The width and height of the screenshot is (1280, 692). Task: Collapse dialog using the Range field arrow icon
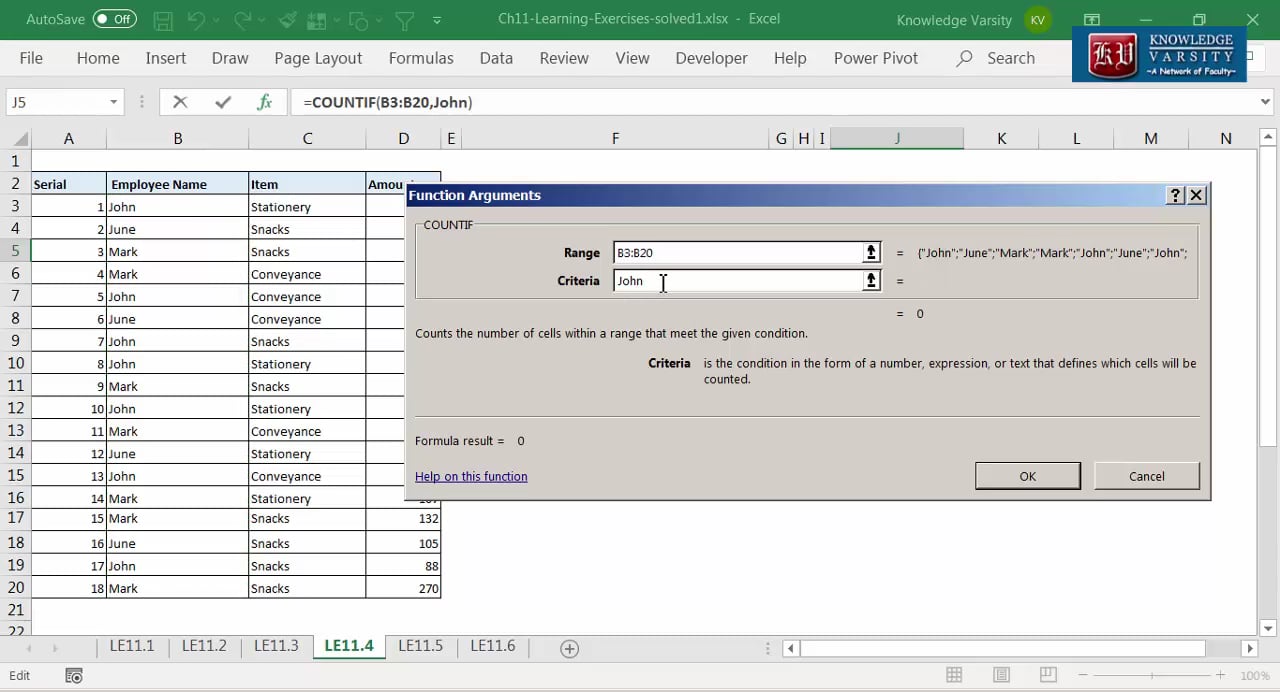click(x=871, y=253)
